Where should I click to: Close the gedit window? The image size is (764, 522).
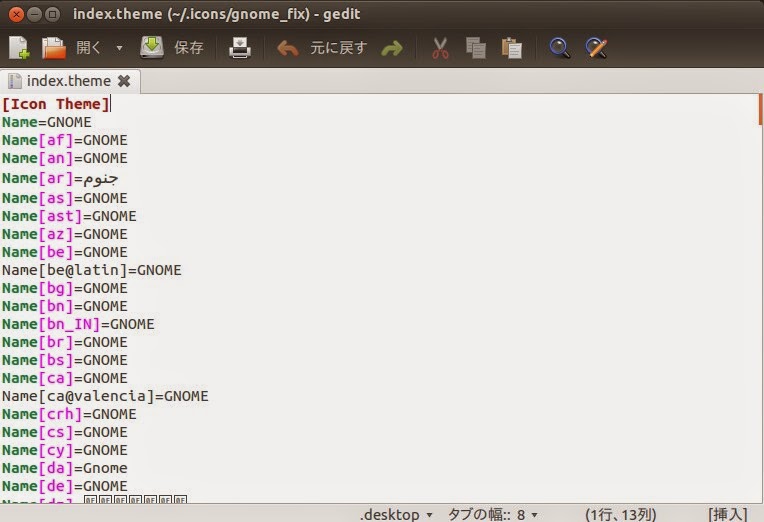[16, 15]
